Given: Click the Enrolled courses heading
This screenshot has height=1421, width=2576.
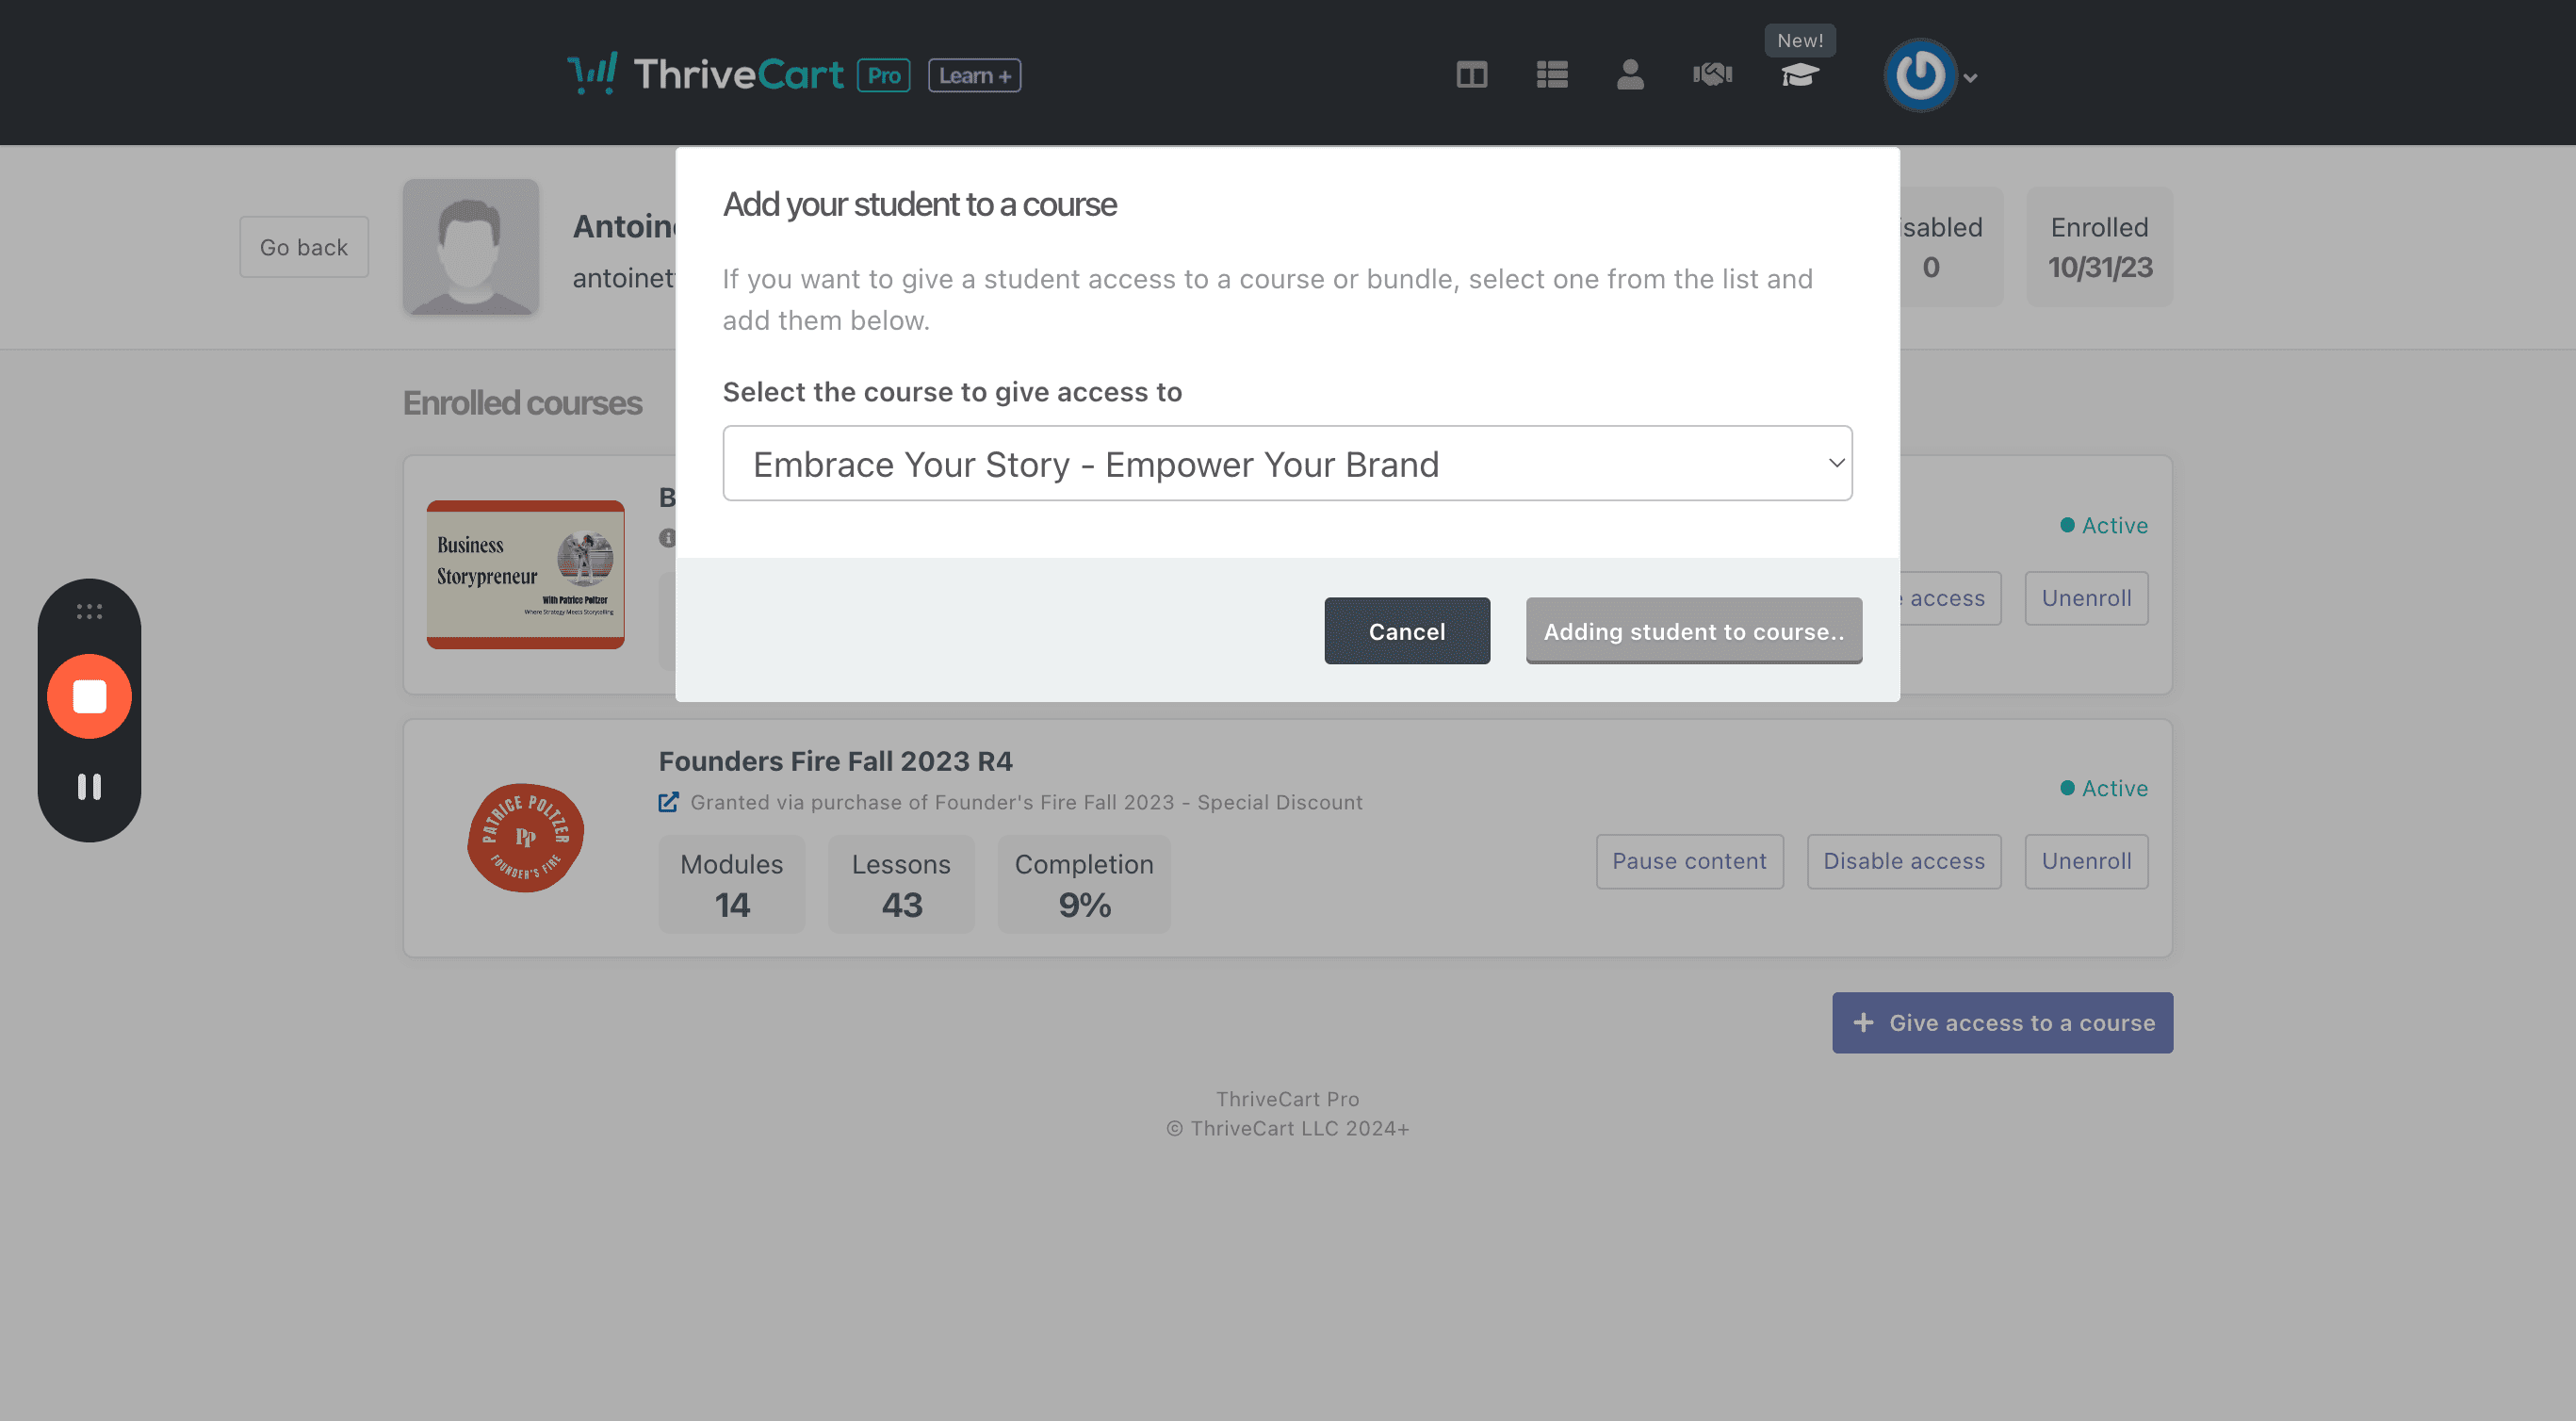Looking at the screenshot, I should (522, 403).
